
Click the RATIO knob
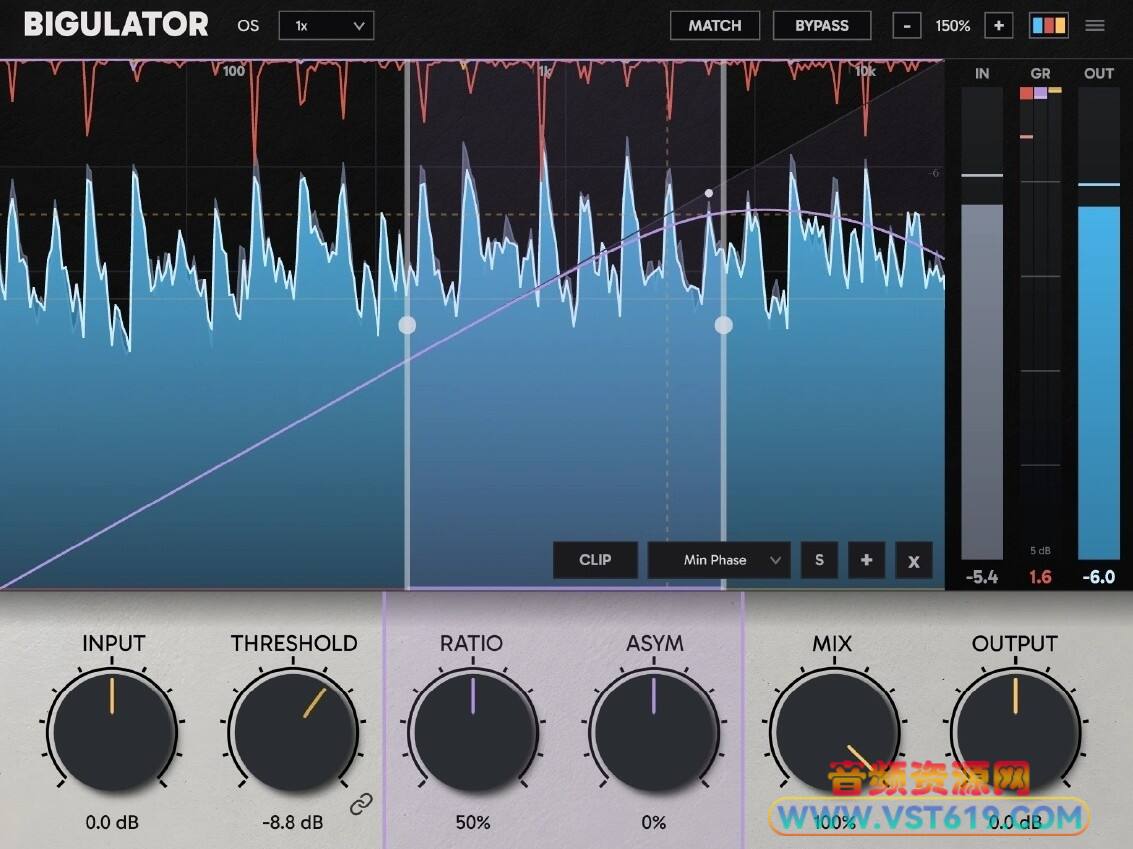[473, 730]
